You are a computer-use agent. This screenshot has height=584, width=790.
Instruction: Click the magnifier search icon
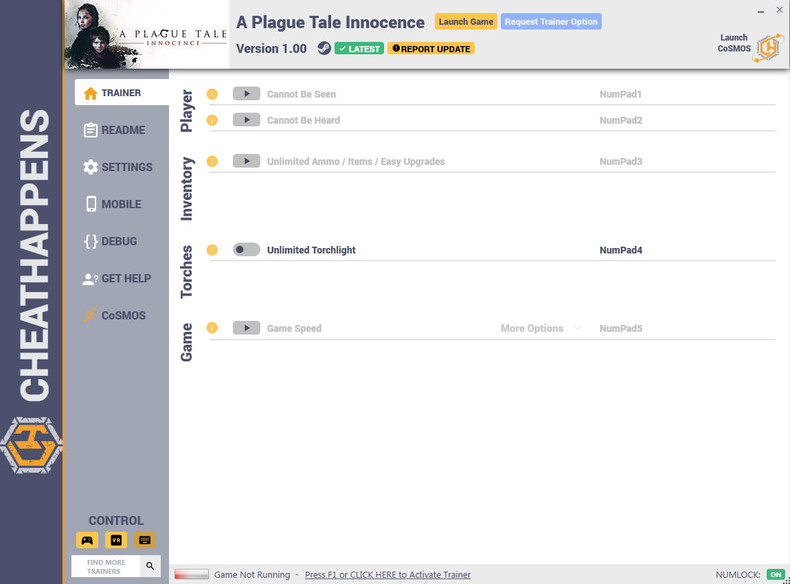click(150, 566)
